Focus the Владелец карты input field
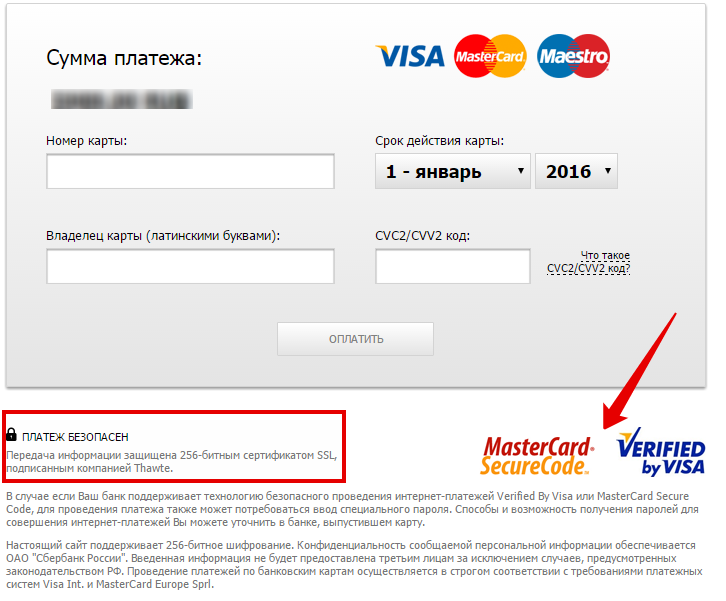This screenshot has width=726, height=601. [x=190, y=266]
